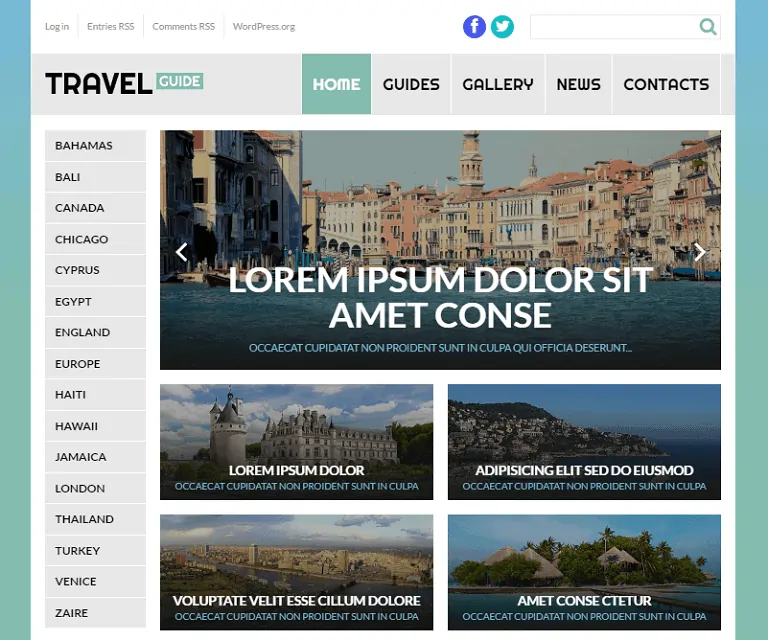The image size is (768, 640).
Task: Select England in the sidebar
Action: [x=96, y=332]
